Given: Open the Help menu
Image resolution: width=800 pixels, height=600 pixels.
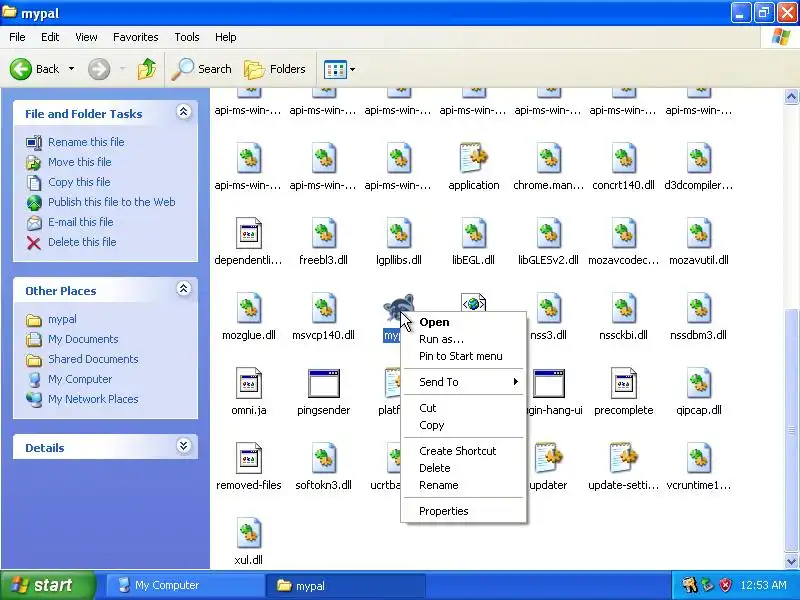Looking at the screenshot, I should pos(226,37).
